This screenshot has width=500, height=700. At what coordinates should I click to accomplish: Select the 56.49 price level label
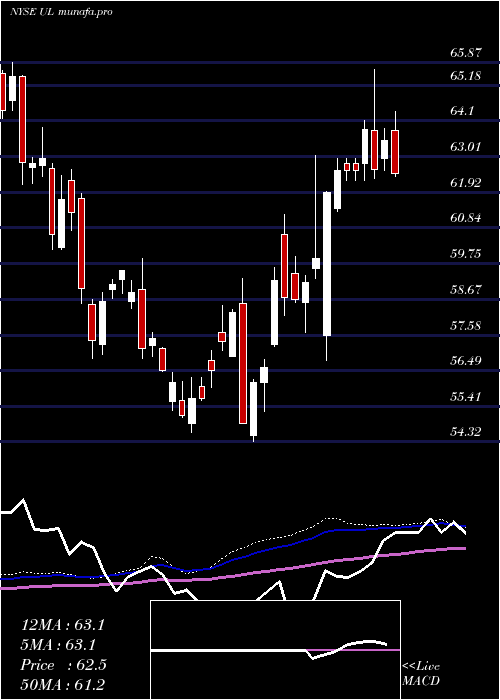466,360
